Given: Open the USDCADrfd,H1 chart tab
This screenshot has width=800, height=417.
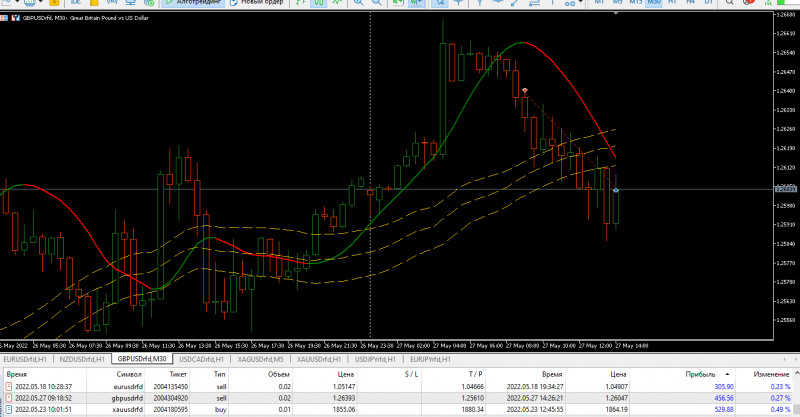Looking at the screenshot, I should (x=202, y=359).
